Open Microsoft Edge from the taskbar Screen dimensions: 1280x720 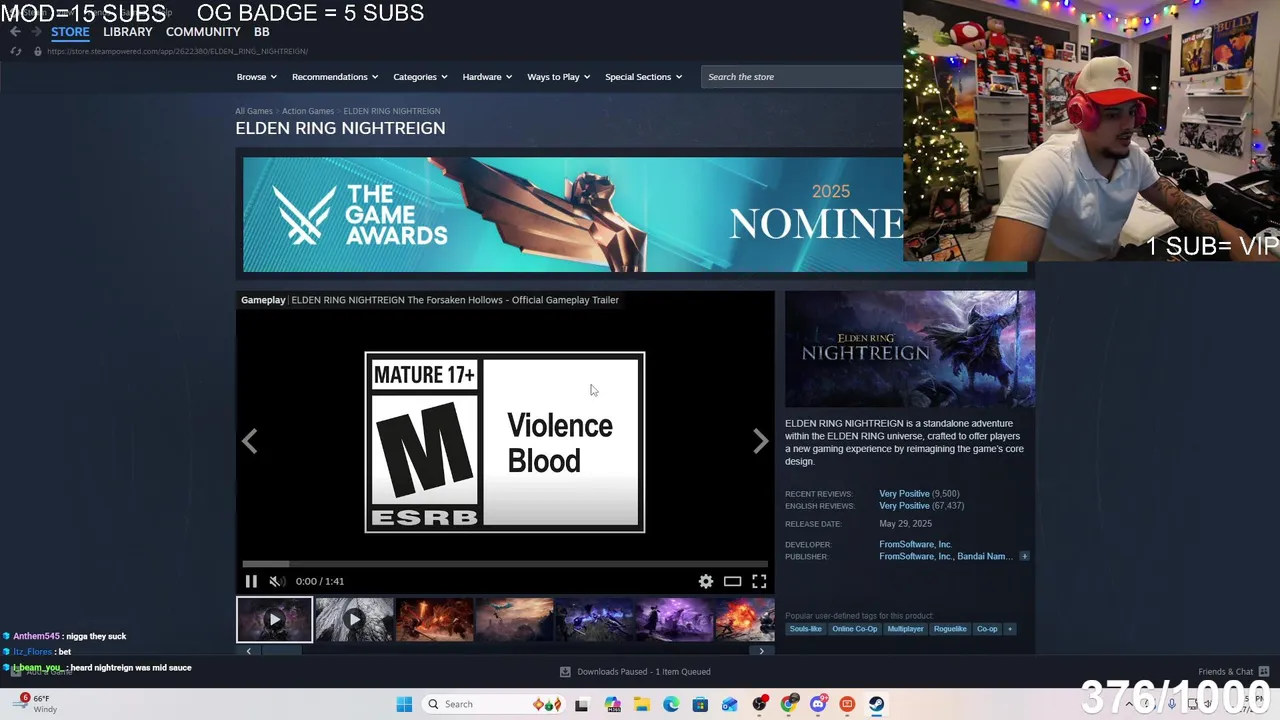click(x=671, y=704)
